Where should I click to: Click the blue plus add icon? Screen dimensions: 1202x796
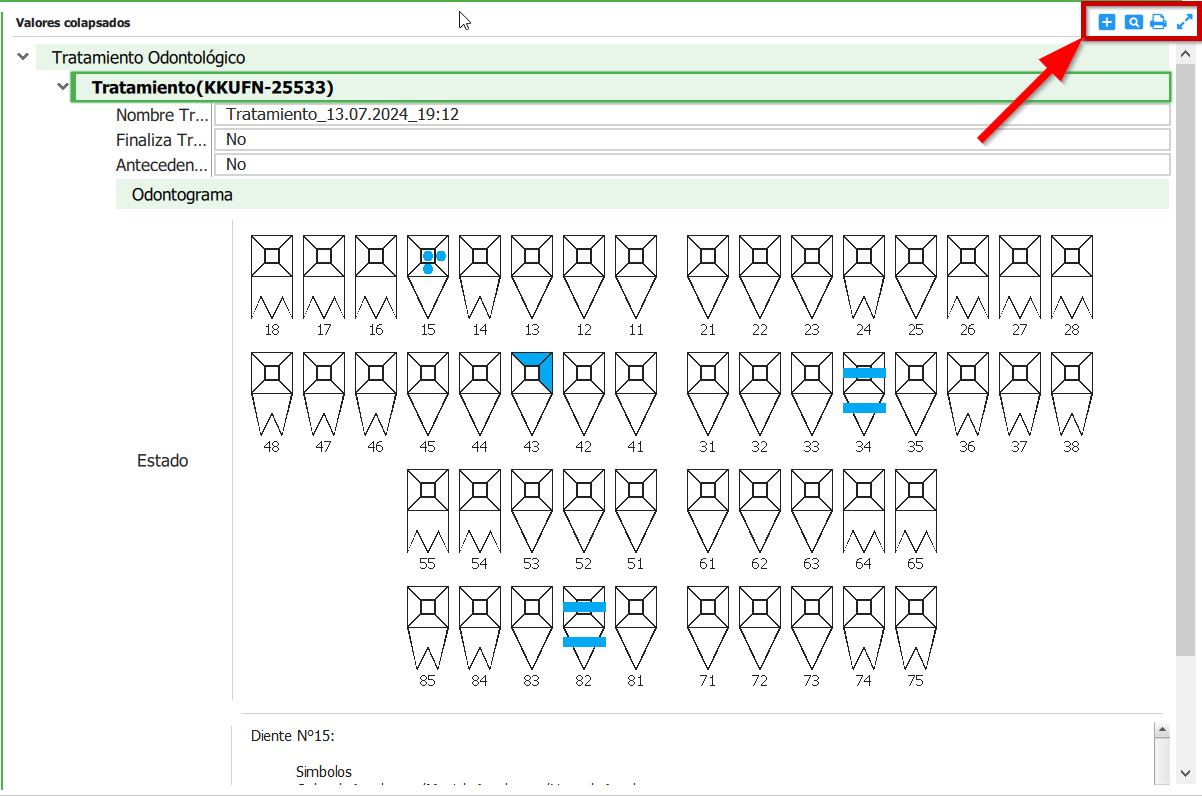point(1107,22)
